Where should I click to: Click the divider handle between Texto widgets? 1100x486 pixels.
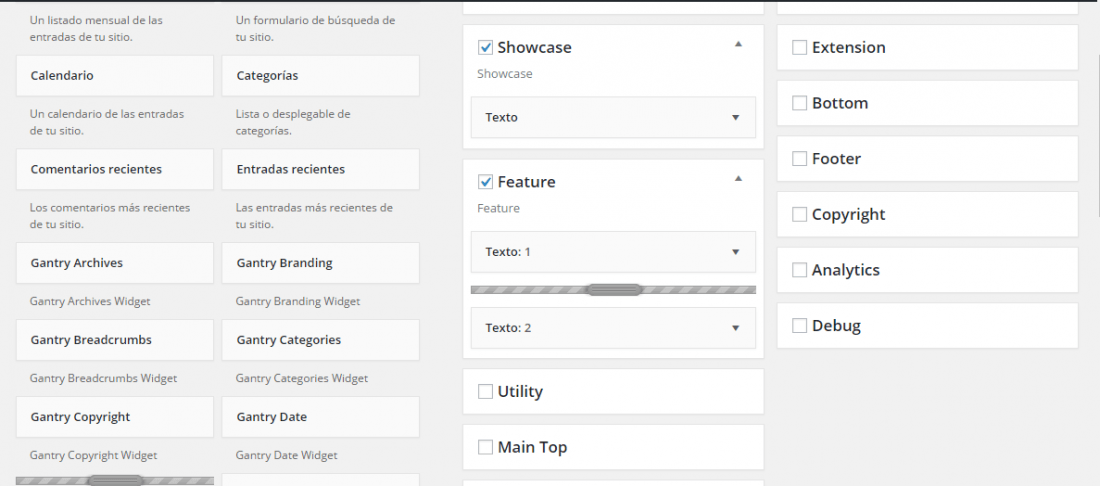pos(614,290)
